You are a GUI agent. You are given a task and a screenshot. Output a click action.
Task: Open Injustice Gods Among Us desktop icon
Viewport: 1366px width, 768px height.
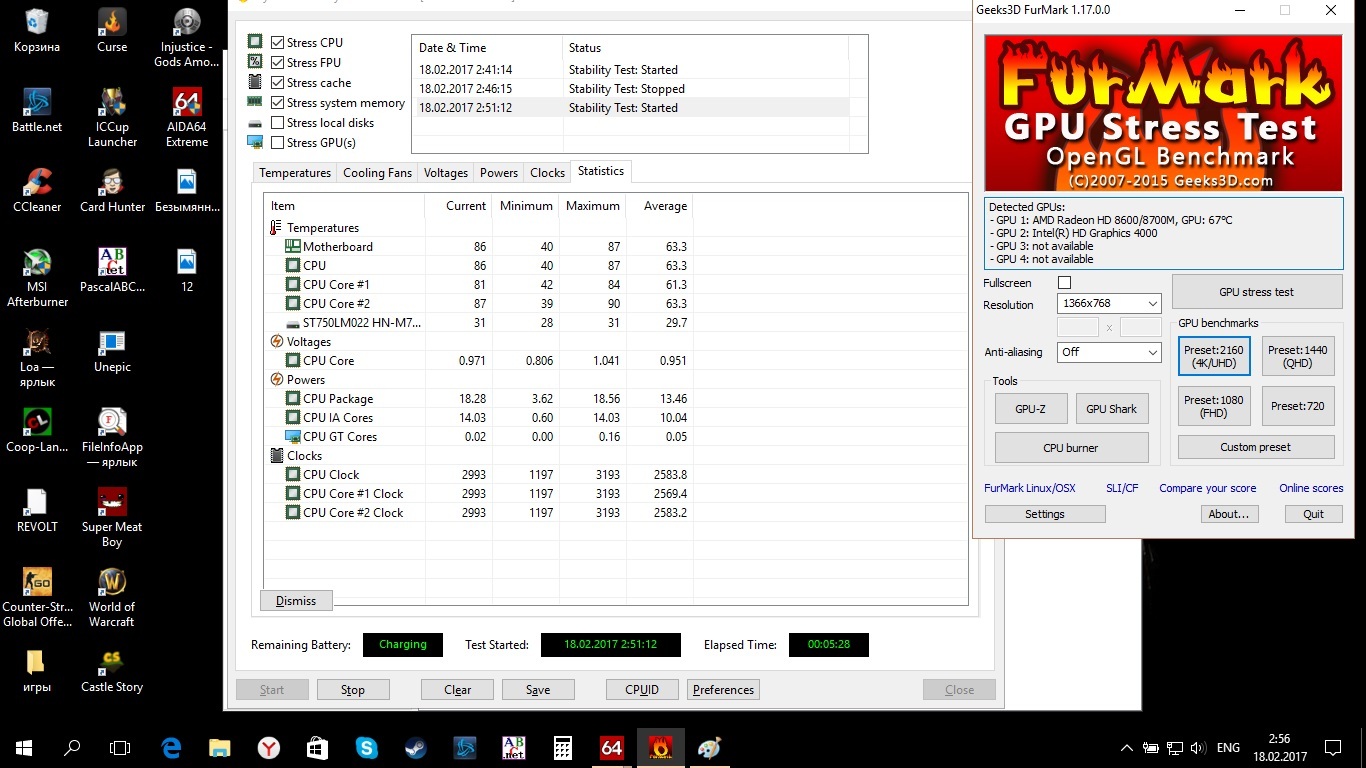click(187, 37)
